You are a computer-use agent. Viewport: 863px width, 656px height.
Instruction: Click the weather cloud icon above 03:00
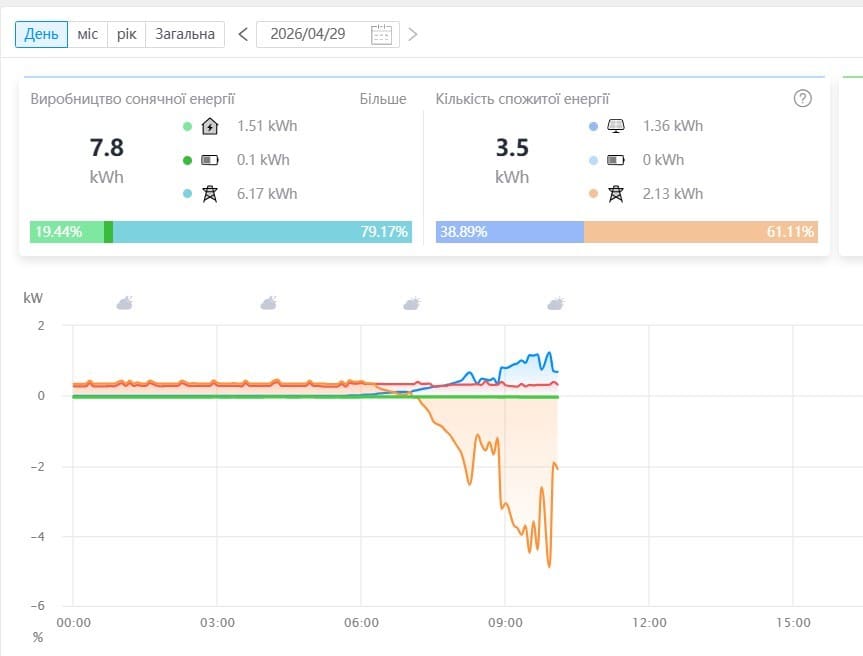(x=269, y=303)
